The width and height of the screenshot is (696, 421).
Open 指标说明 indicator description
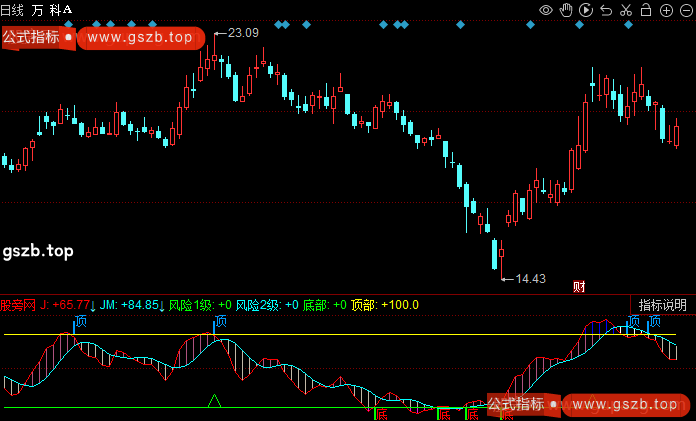(663, 305)
